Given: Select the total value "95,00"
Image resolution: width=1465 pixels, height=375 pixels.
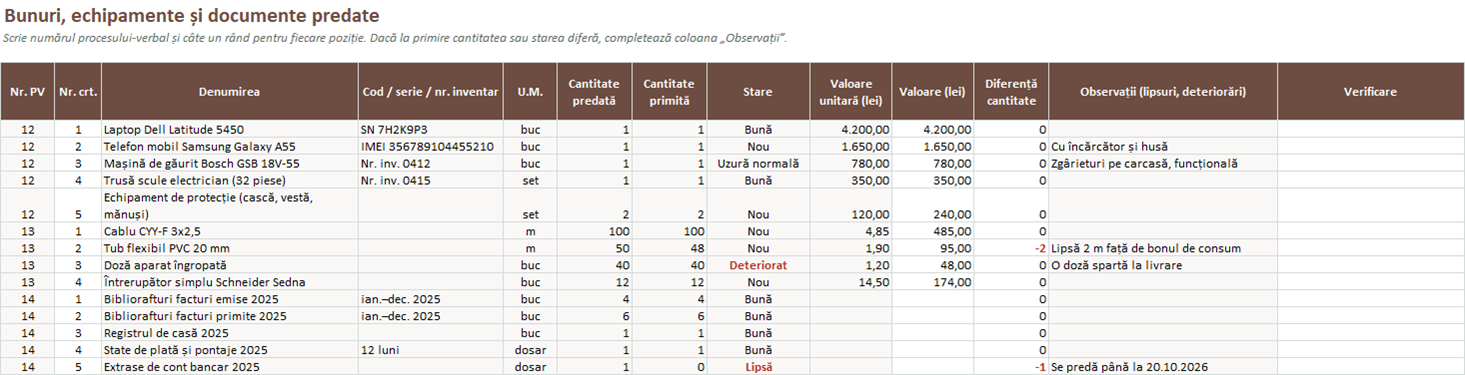Looking at the screenshot, I should 933,248.
